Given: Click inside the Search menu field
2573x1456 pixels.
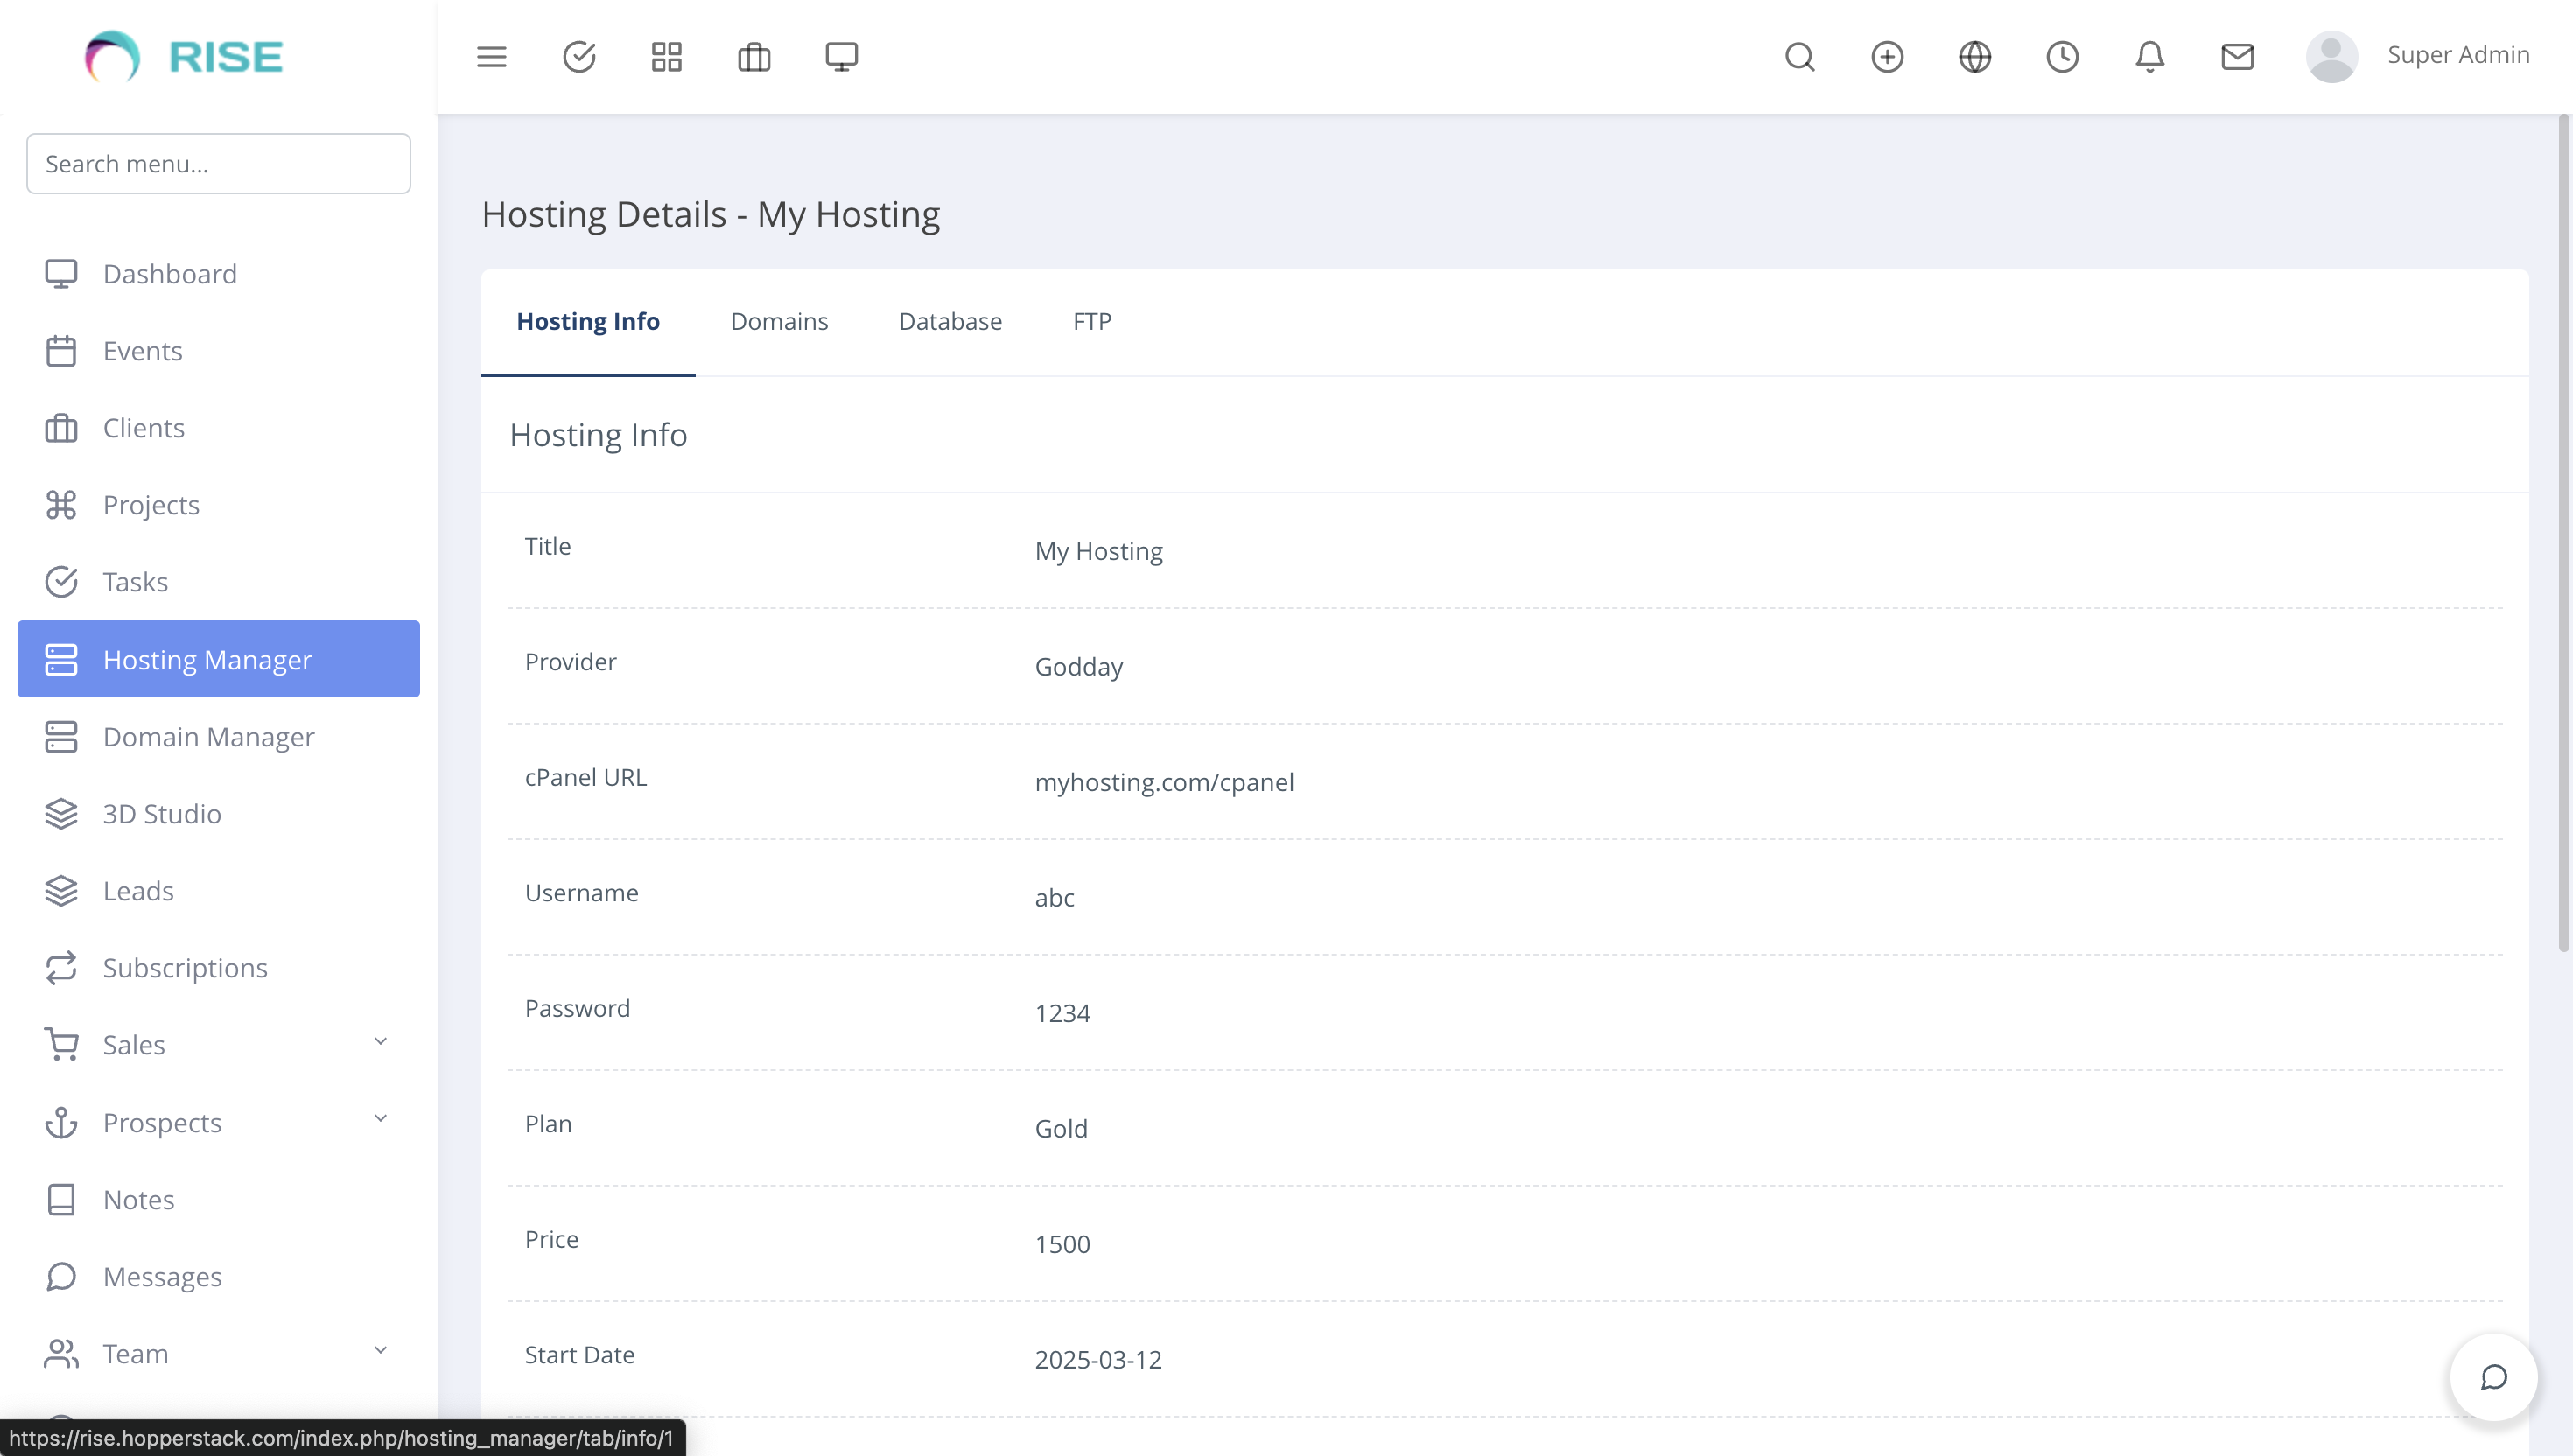Looking at the screenshot, I should (x=218, y=163).
